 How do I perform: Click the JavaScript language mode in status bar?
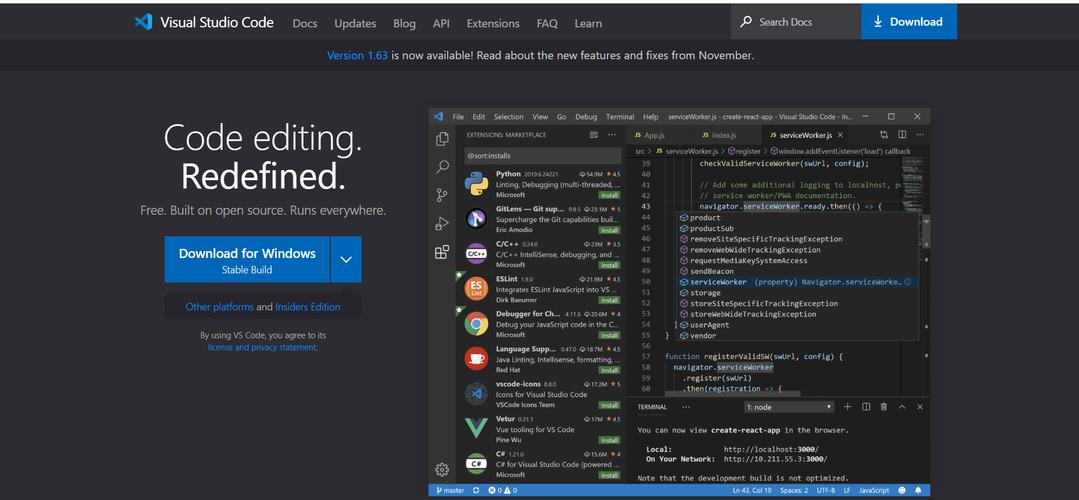tap(875, 490)
